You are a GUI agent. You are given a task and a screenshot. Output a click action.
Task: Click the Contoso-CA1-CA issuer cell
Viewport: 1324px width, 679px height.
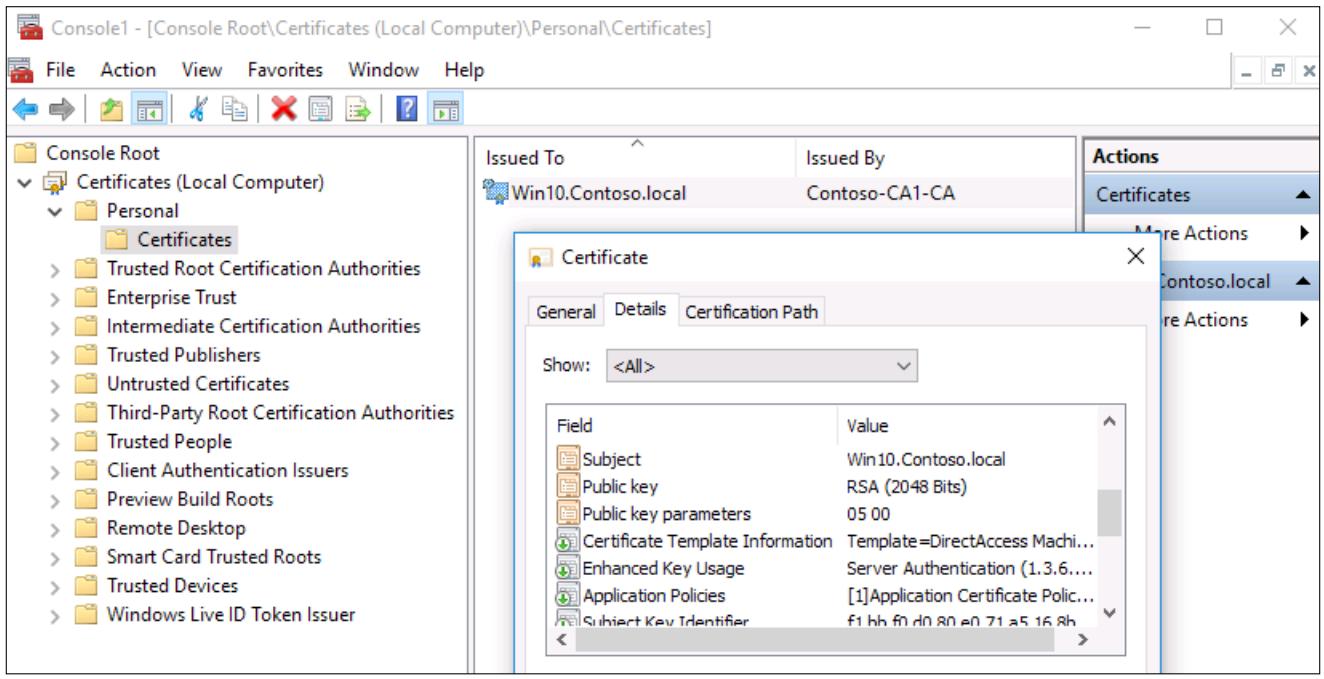pyautogui.click(x=881, y=193)
